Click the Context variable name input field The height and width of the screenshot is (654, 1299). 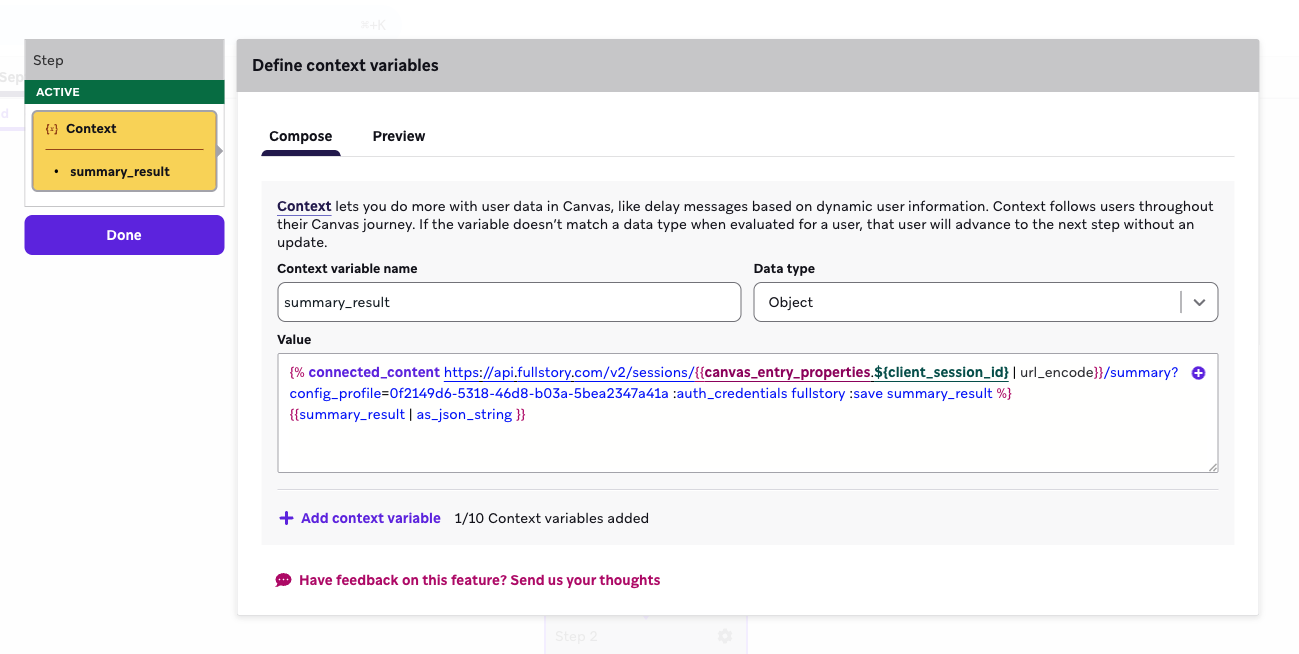click(509, 301)
